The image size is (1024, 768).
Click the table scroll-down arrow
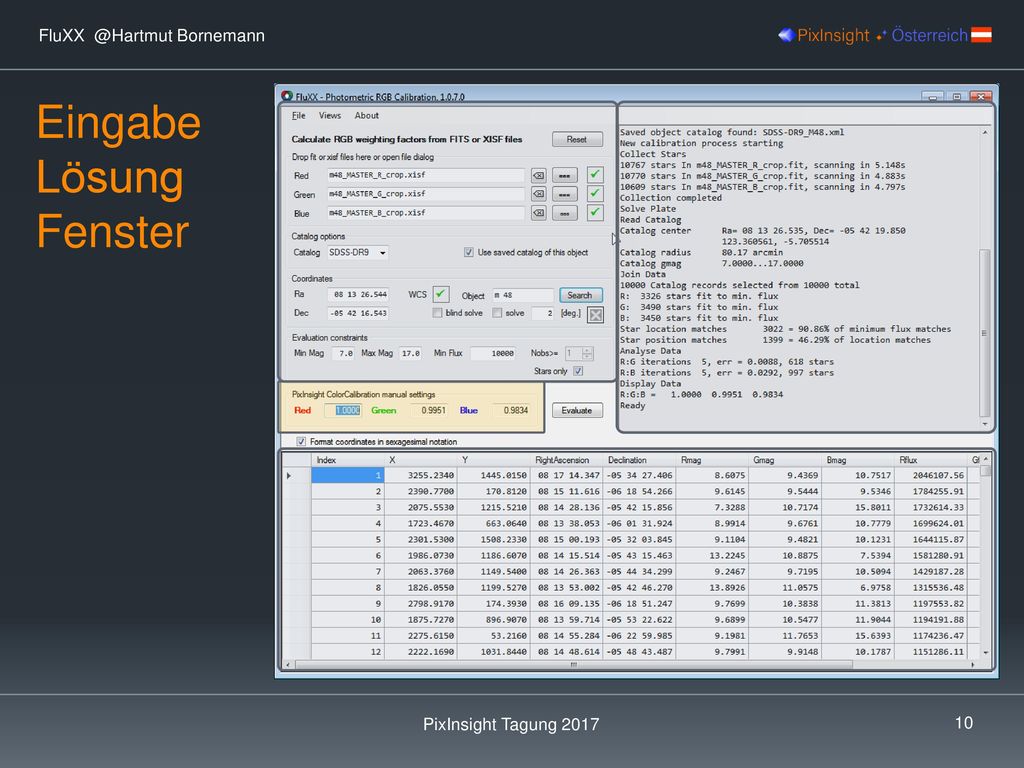coord(985,652)
